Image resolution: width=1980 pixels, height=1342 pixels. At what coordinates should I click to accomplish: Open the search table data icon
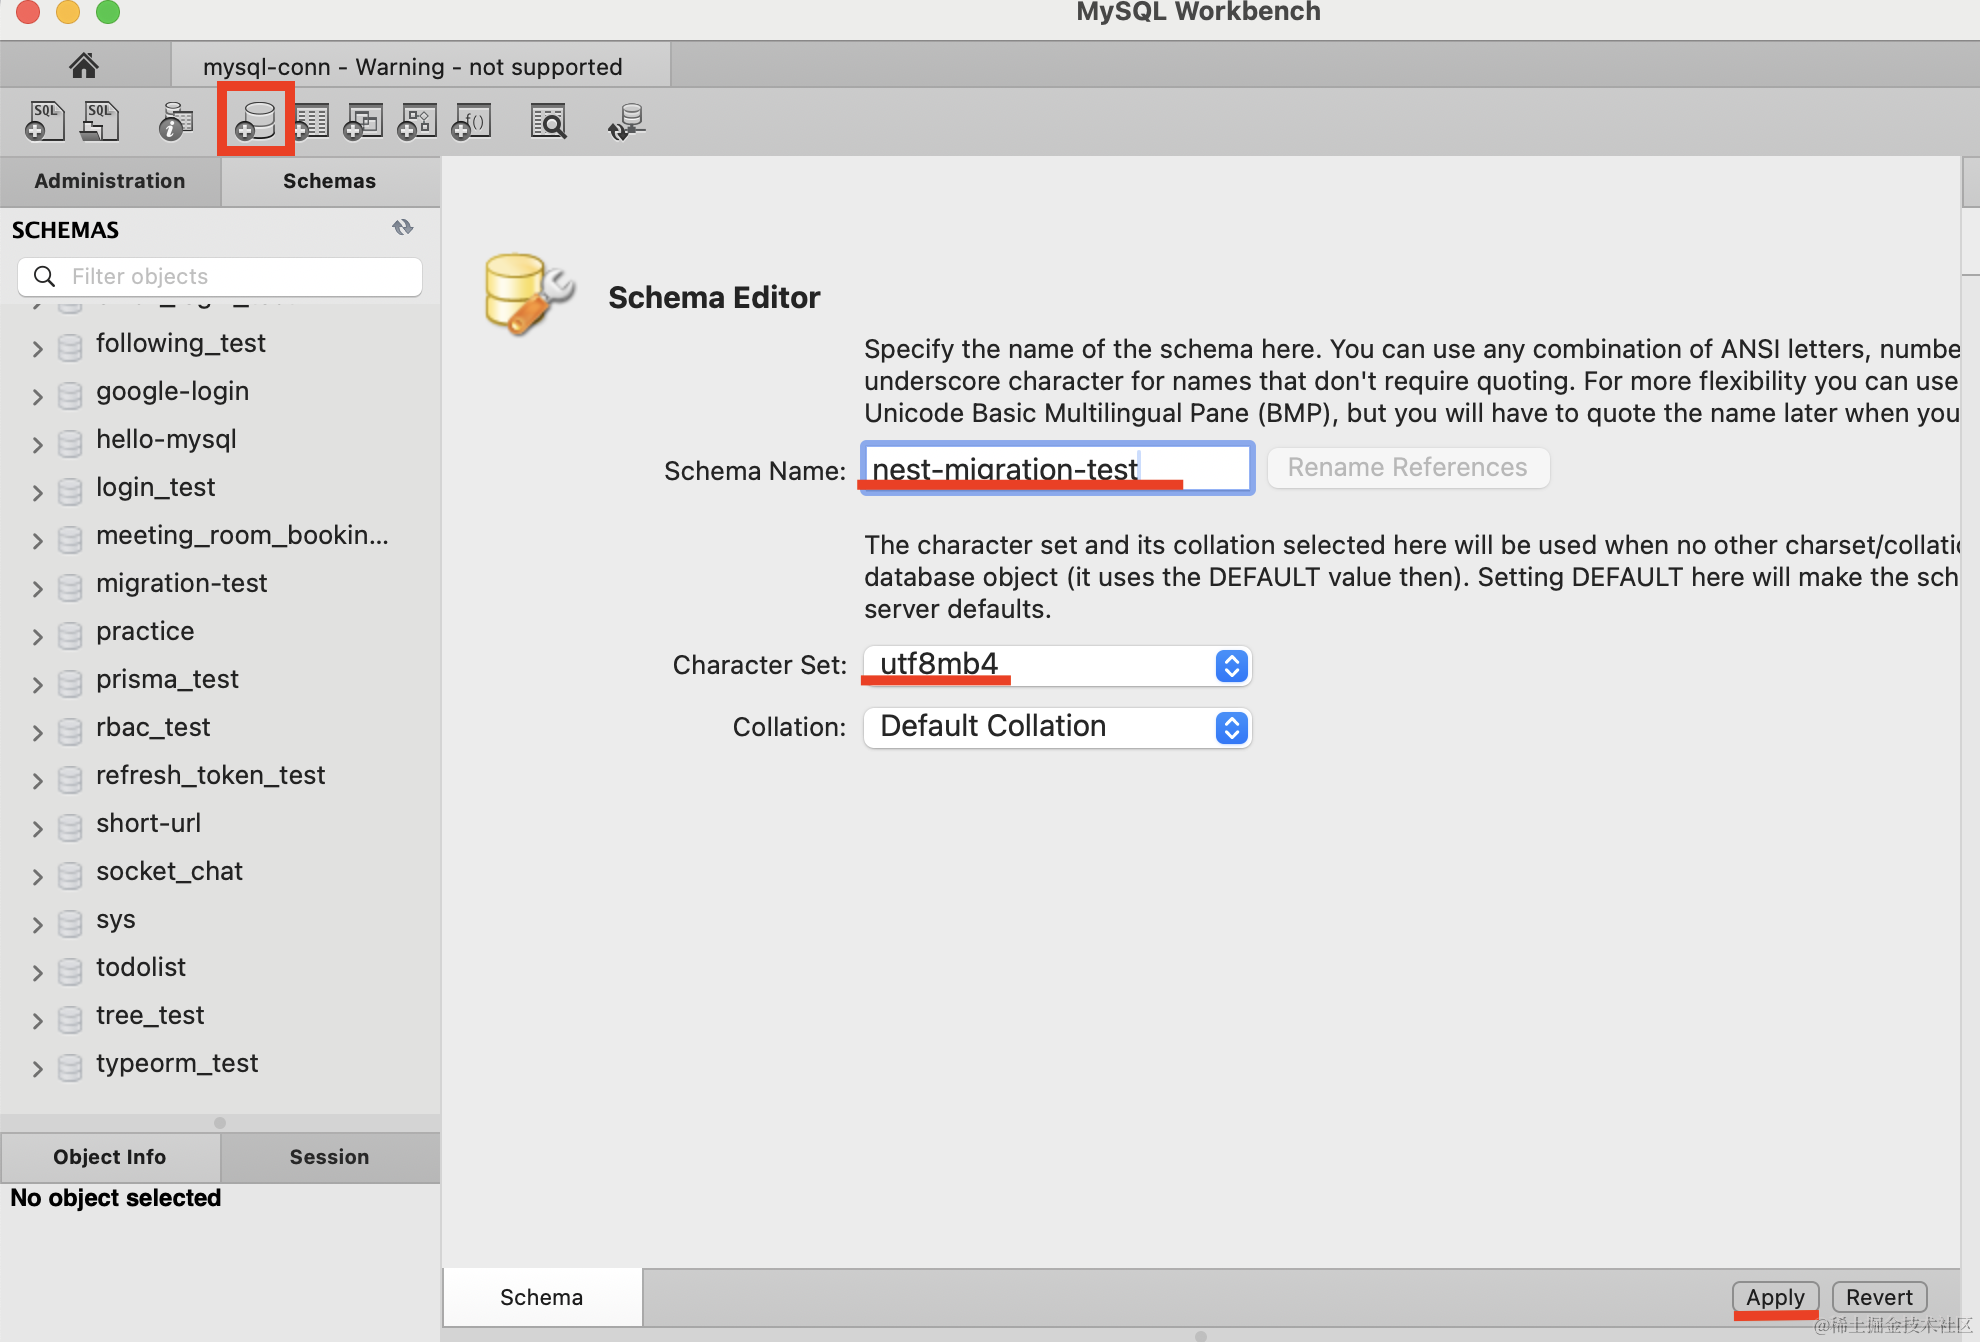coord(548,121)
